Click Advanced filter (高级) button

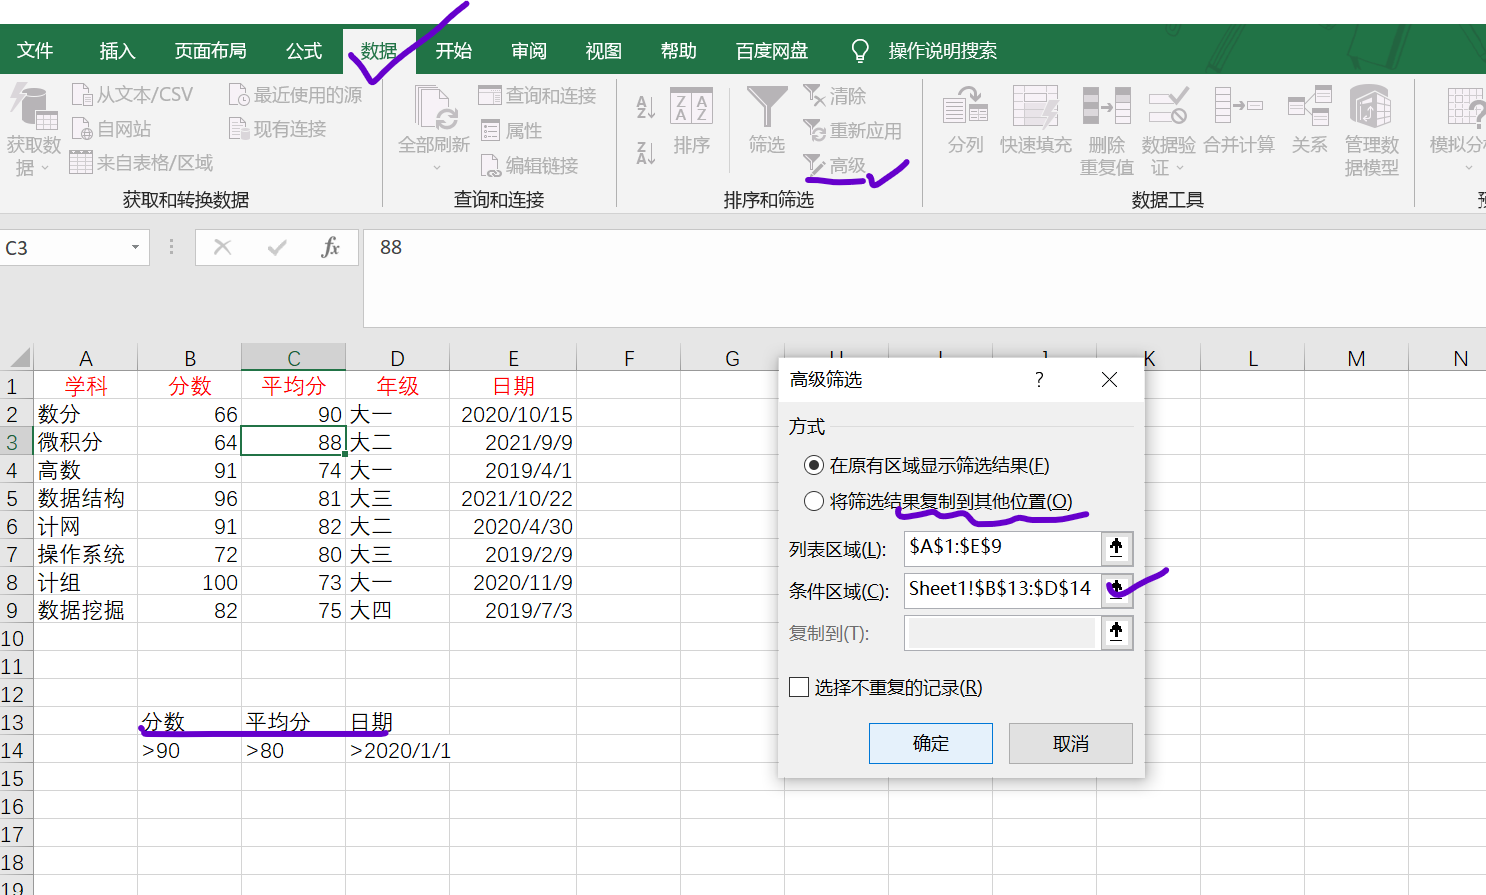point(834,165)
